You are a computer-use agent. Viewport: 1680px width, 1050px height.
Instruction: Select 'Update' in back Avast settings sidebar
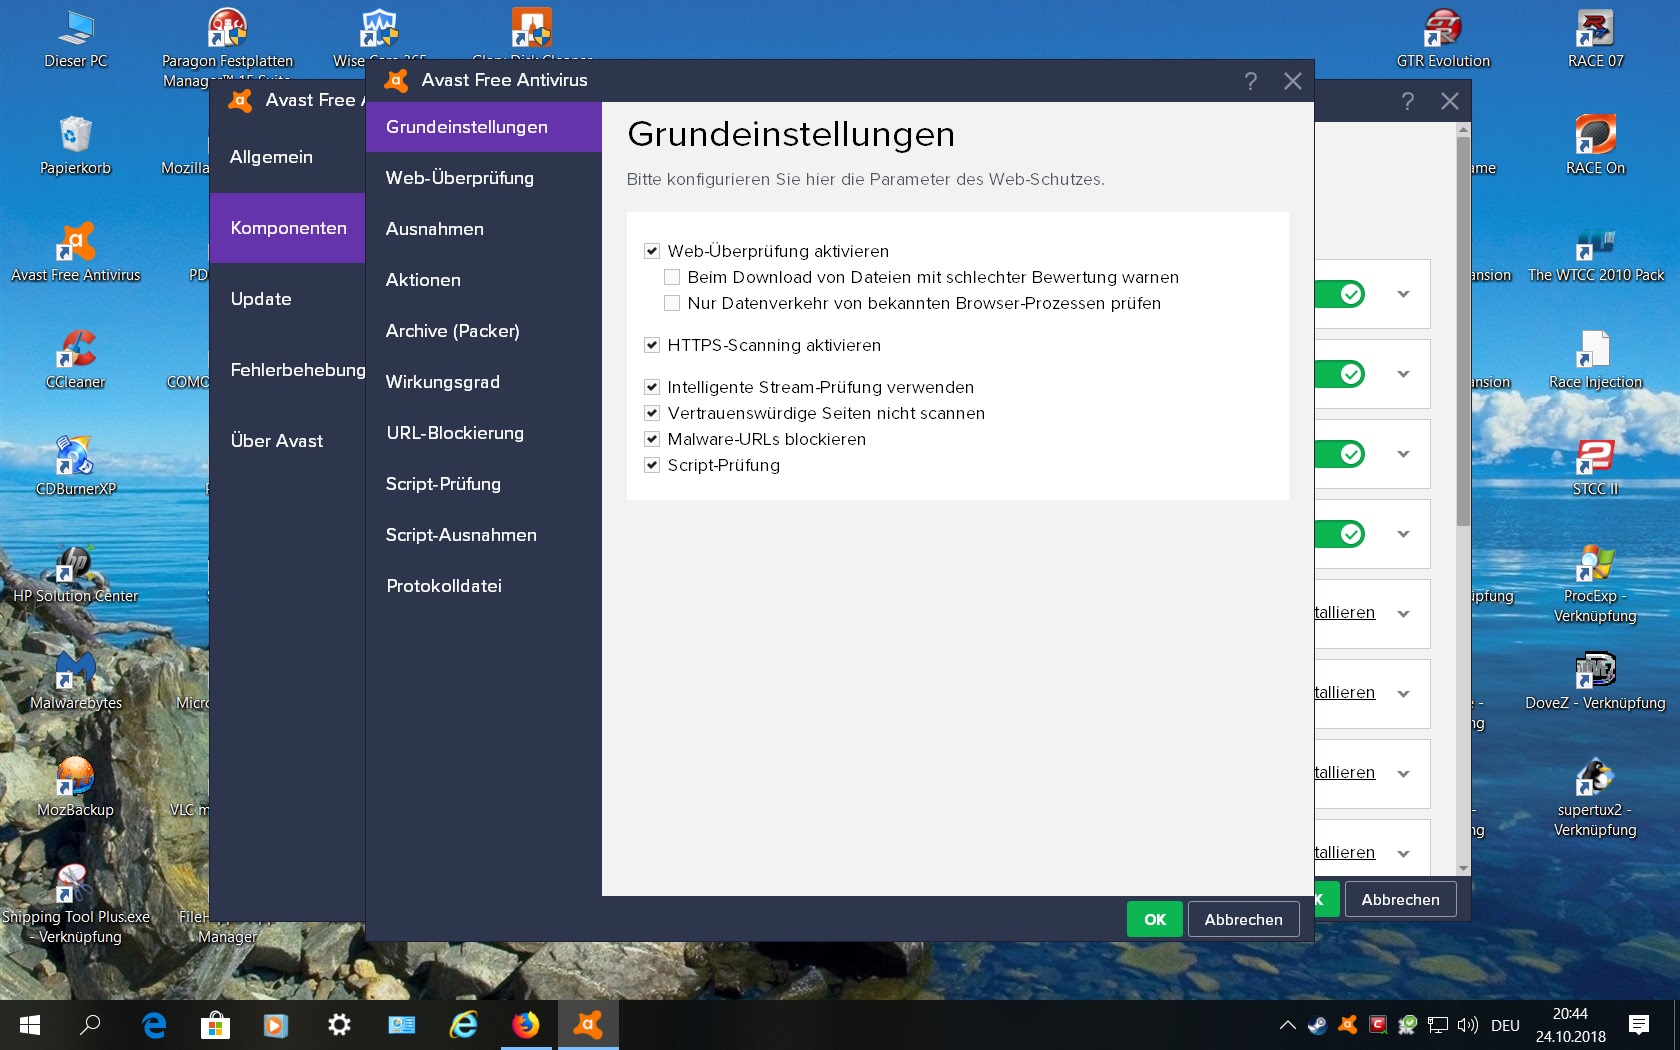tap(288, 299)
